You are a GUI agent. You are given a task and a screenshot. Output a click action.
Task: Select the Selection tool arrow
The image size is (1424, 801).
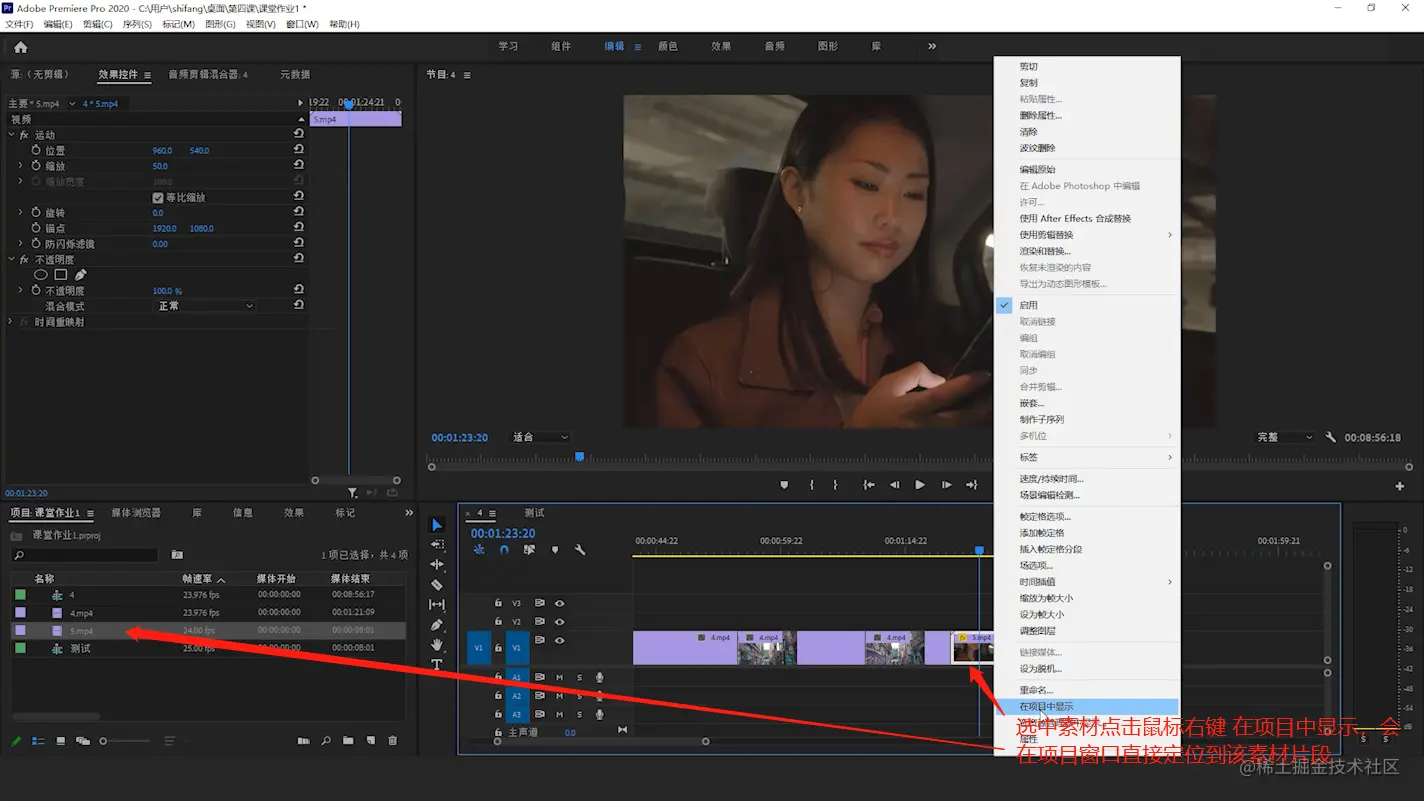437,525
